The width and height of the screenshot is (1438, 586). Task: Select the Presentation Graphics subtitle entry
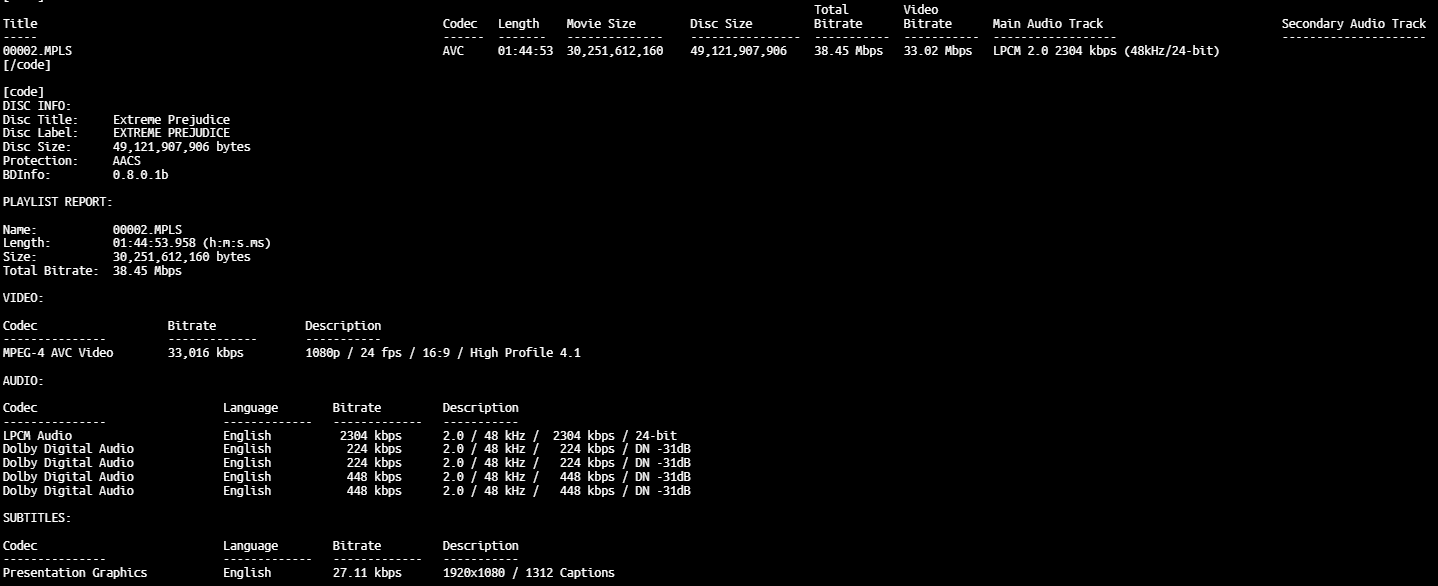(75, 573)
